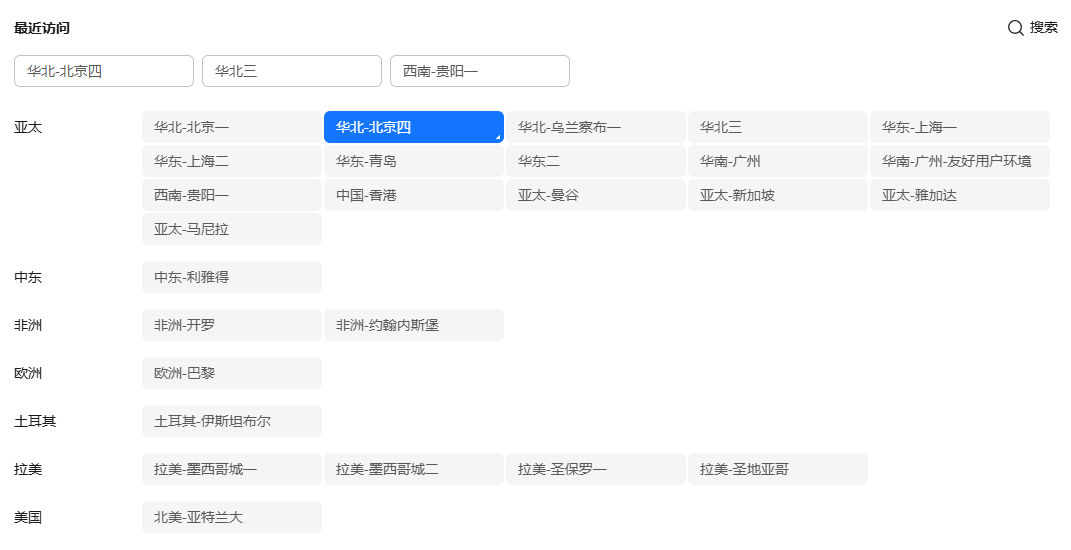Switch to 非洲-约翰内斯堡 region
Image resolution: width=1071 pixels, height=550 pixels.
click(414, 325)
